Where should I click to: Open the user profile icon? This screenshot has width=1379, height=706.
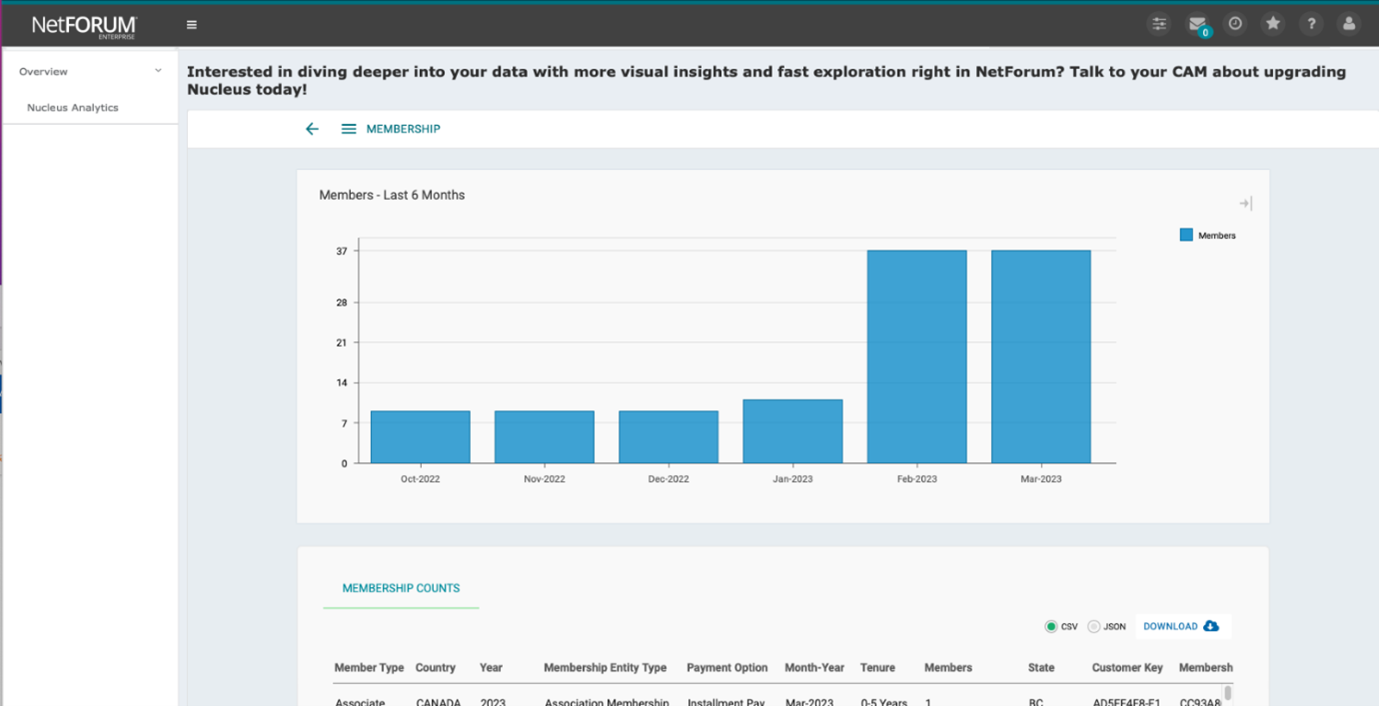coord(1349,24)
